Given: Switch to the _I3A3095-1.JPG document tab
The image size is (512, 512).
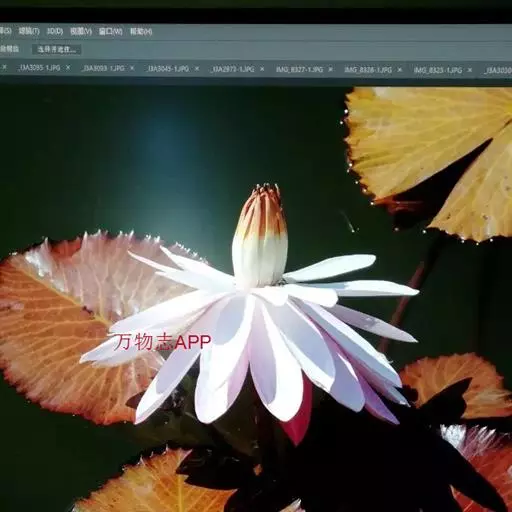Looking at the screenshot, I should coord(39,68).
